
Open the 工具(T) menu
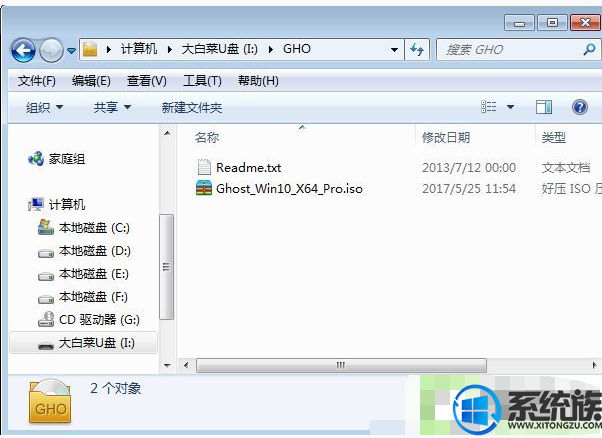coord(202,81)
